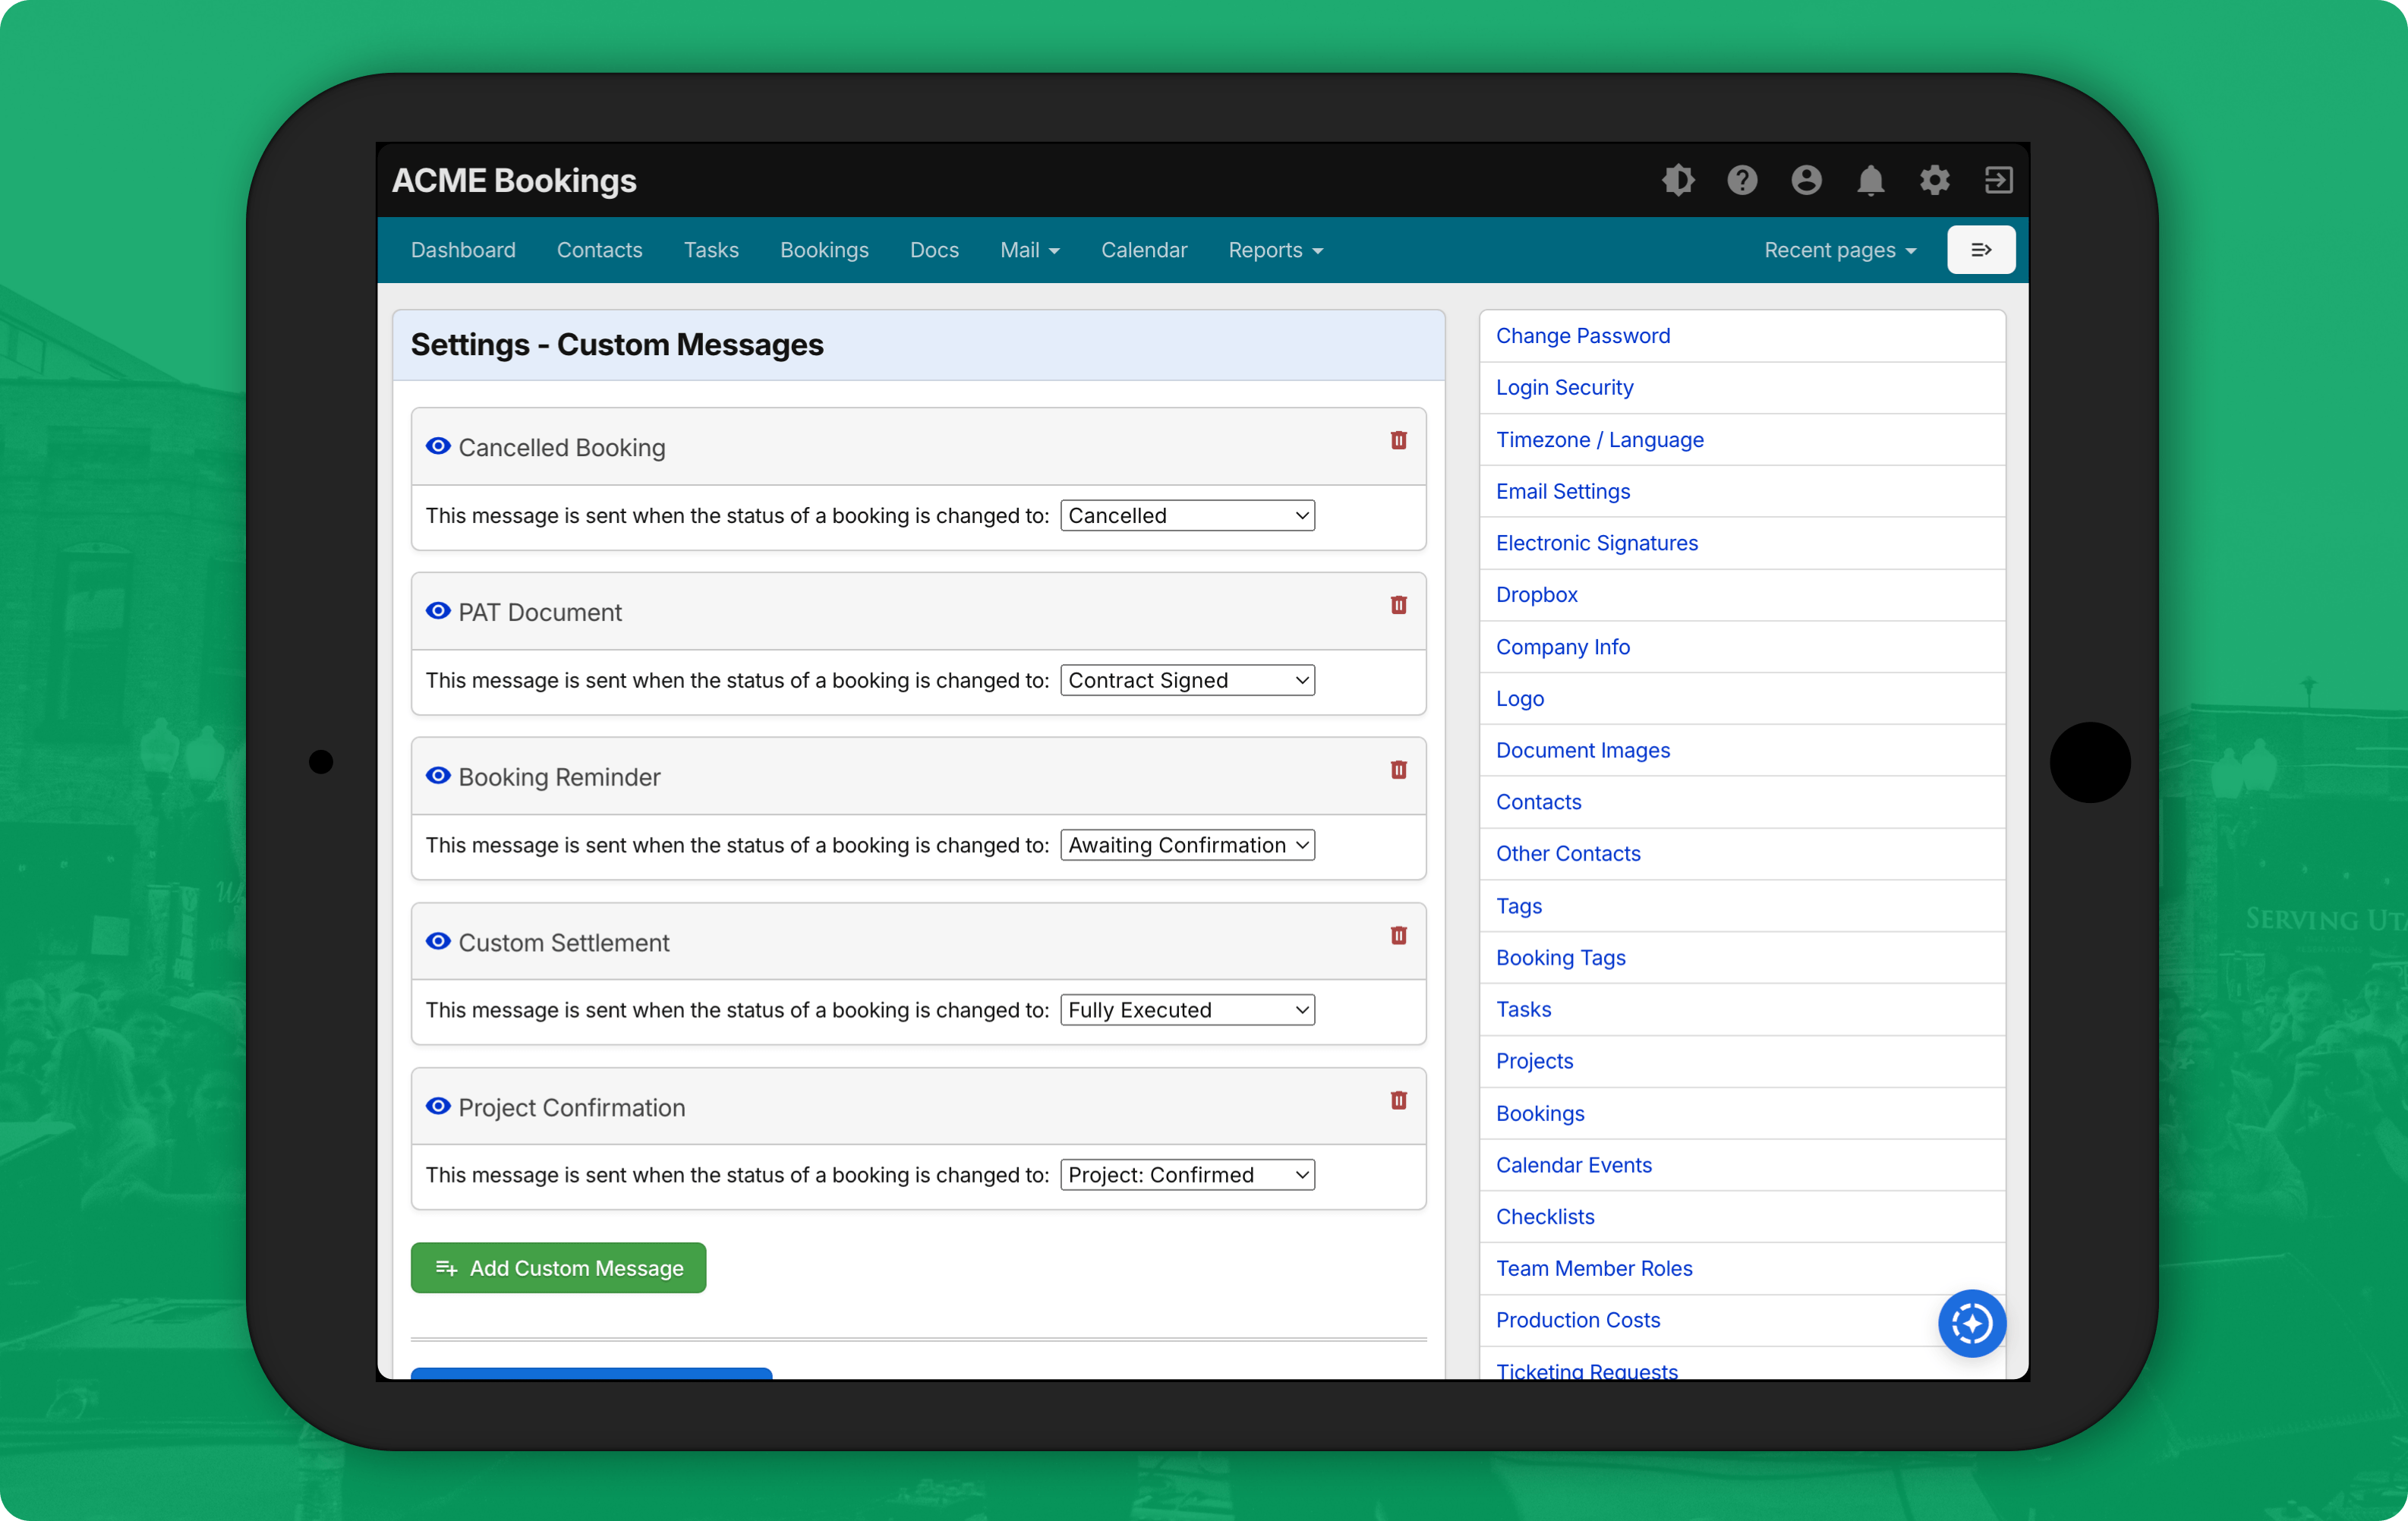Toggle visibility of the Project Confirmation message
The image size is (2408, 1521).
coord(437,1107)
